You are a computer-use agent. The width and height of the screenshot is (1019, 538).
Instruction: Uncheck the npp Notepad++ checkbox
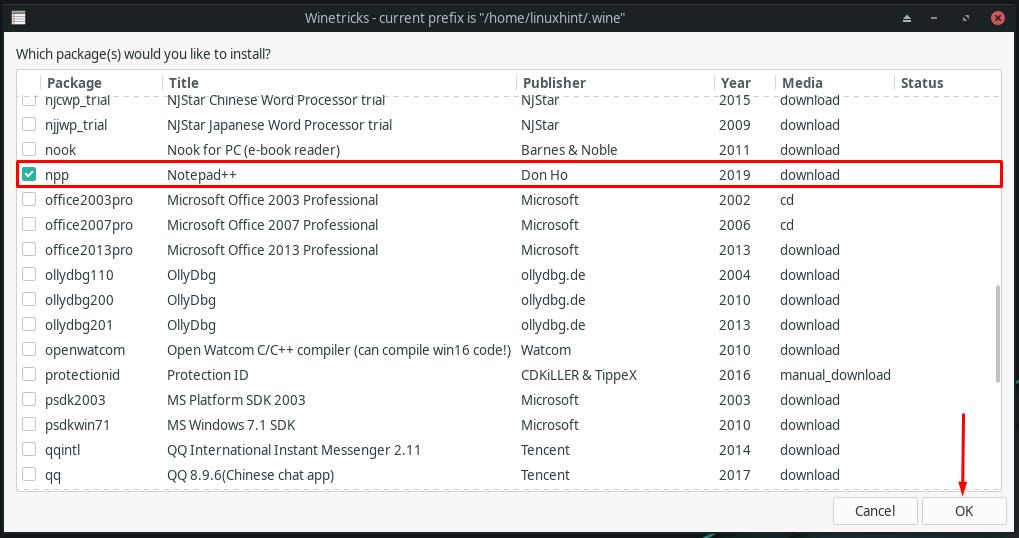29,174
